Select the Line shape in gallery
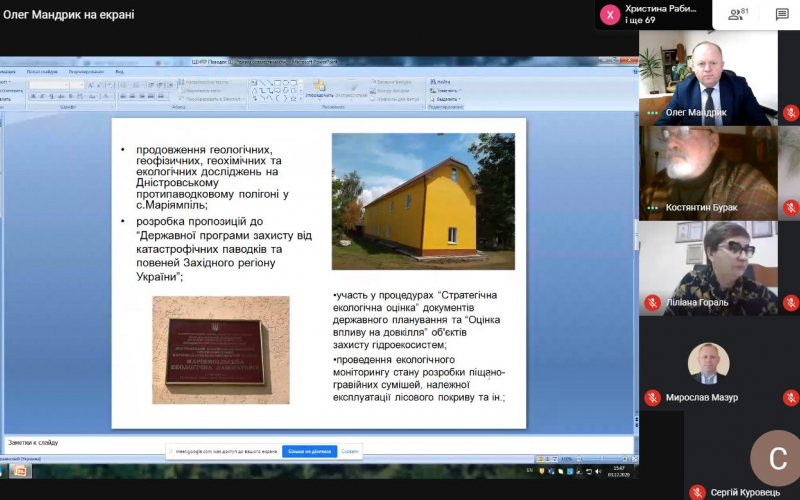Image resolution: width=800 pixels, height=500 pixels. click(x=262, y=83)
